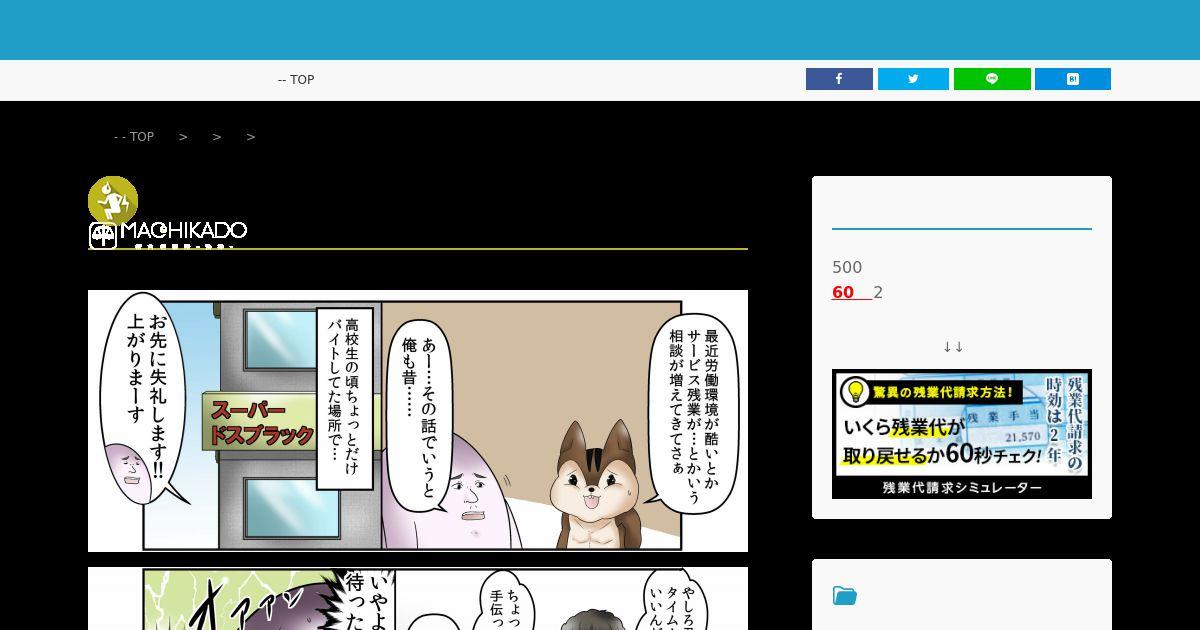Share the page on Facebook
The height and width of the screenshot is (630, 1200).
click(839, 79)
